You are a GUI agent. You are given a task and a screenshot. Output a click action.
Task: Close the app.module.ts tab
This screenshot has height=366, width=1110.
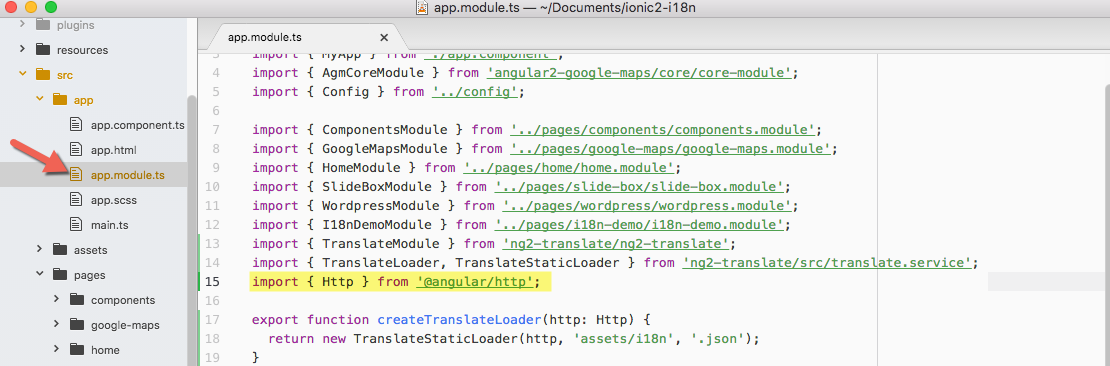384,38
